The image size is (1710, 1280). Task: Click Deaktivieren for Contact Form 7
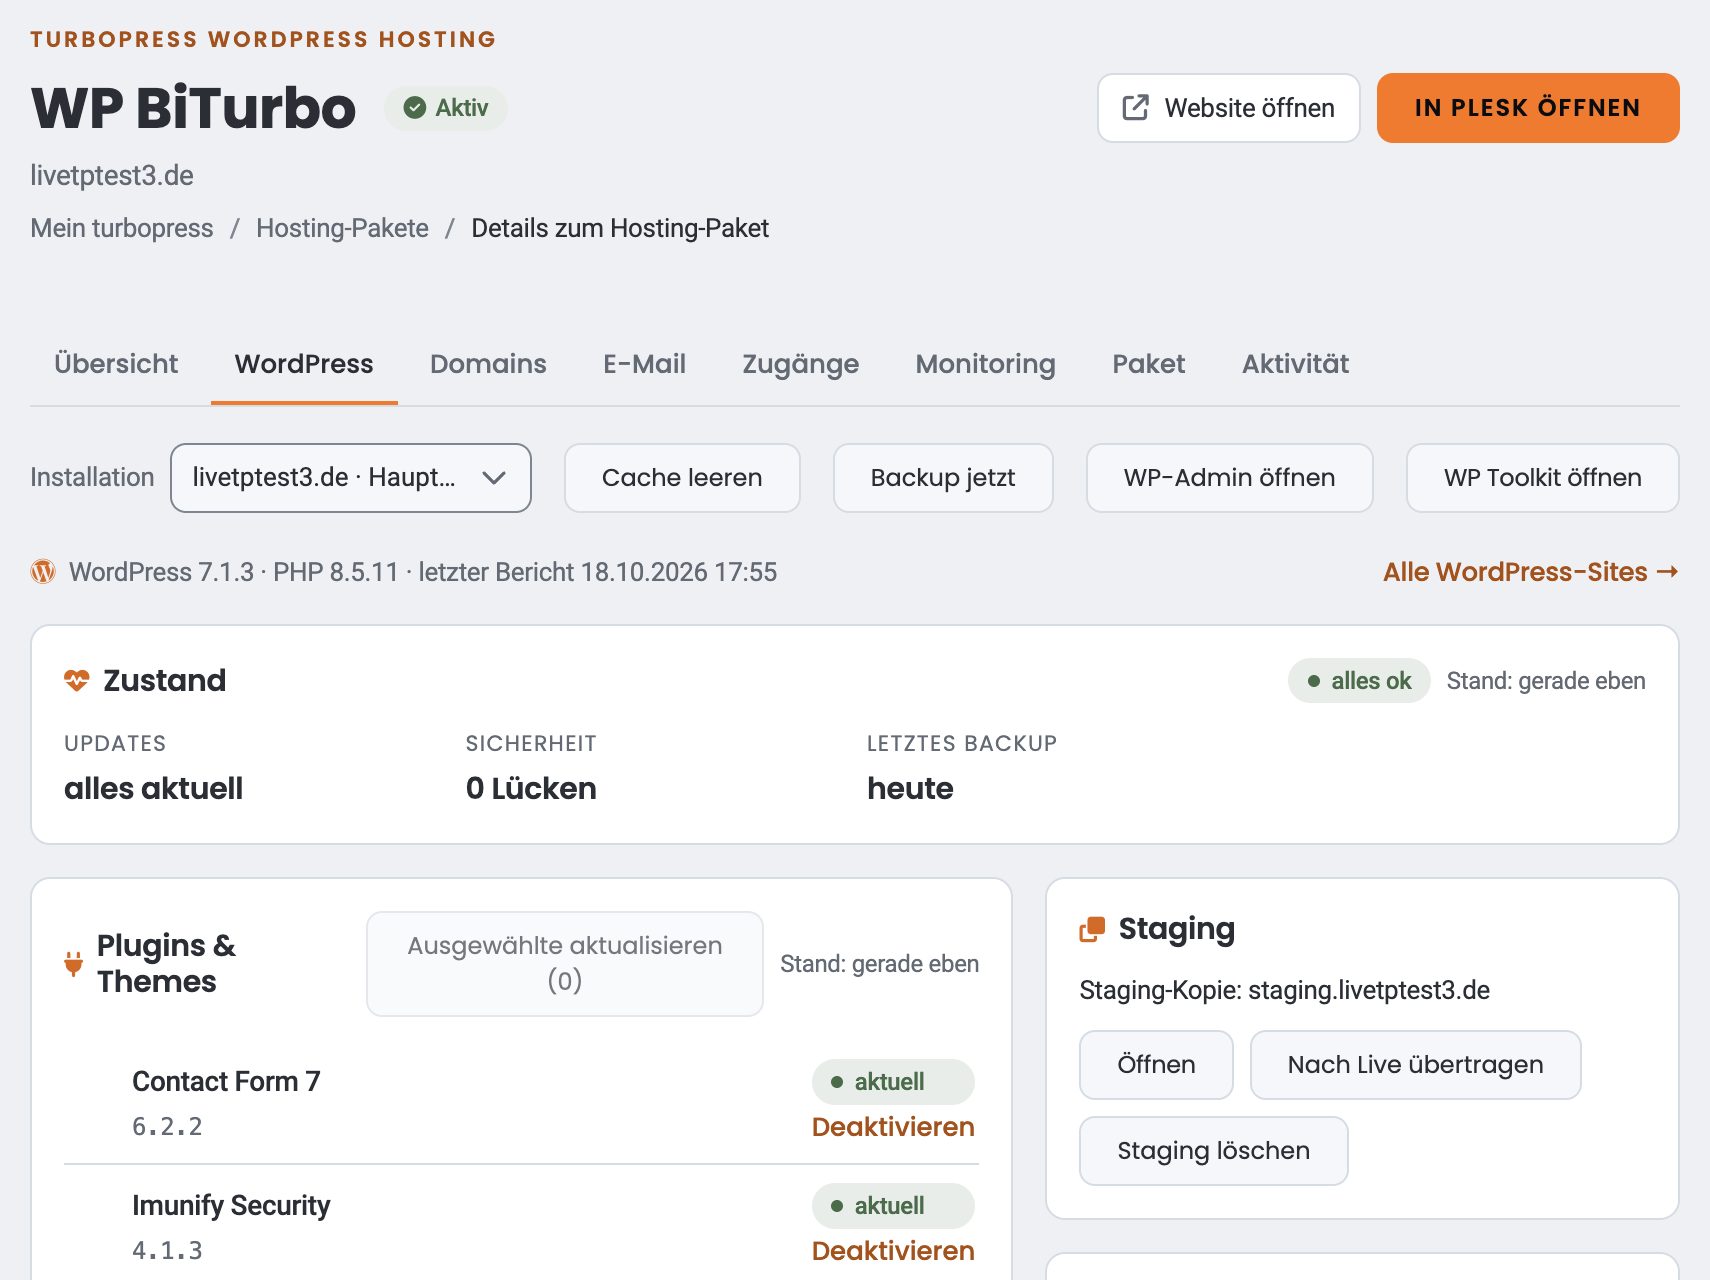893,1127
